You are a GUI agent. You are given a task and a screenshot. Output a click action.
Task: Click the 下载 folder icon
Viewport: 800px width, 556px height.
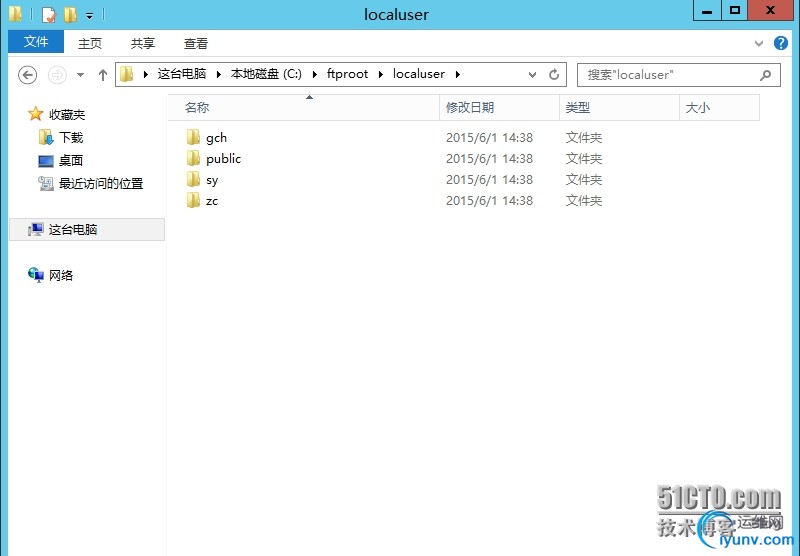point(46,137)
